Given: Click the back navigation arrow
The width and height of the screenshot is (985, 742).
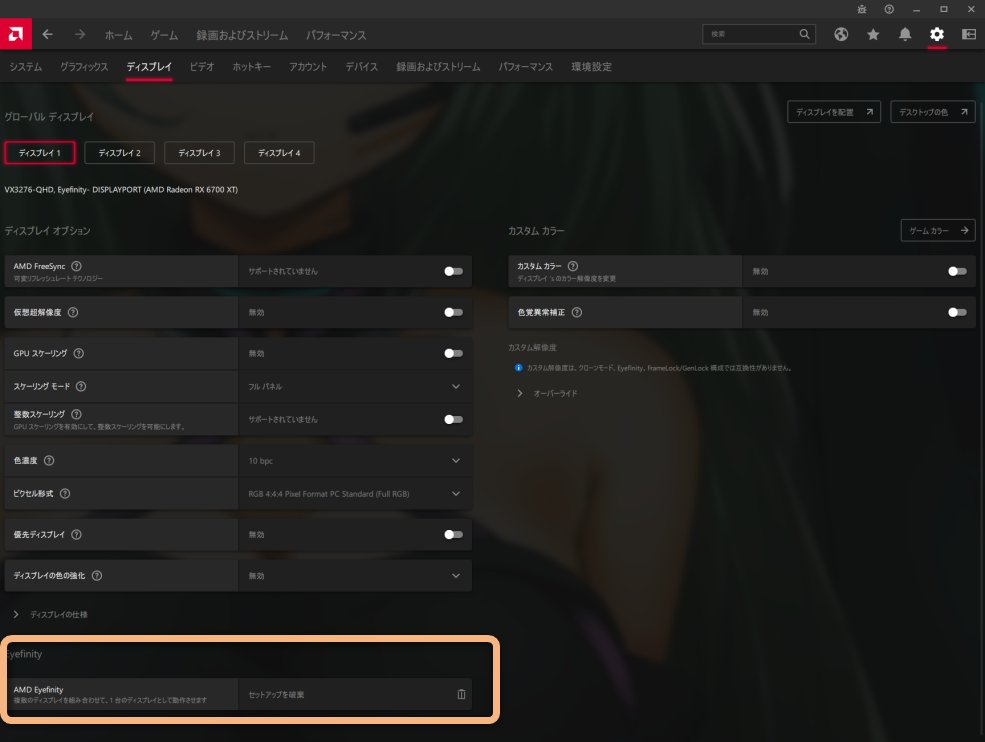Looking at the screenshot, I should 47,33.
